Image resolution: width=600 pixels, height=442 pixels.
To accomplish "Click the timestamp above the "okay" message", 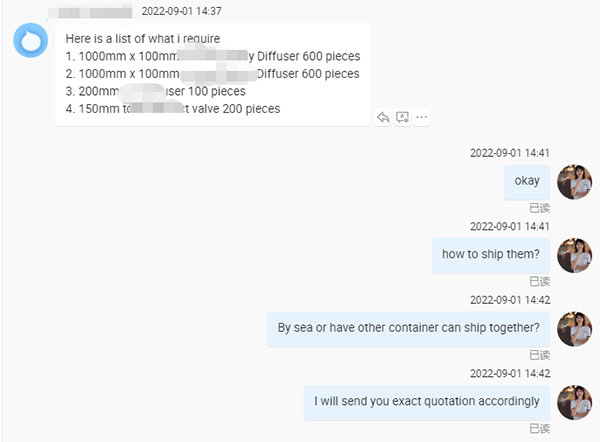I will pyautogui.click(x=510, y=153).
